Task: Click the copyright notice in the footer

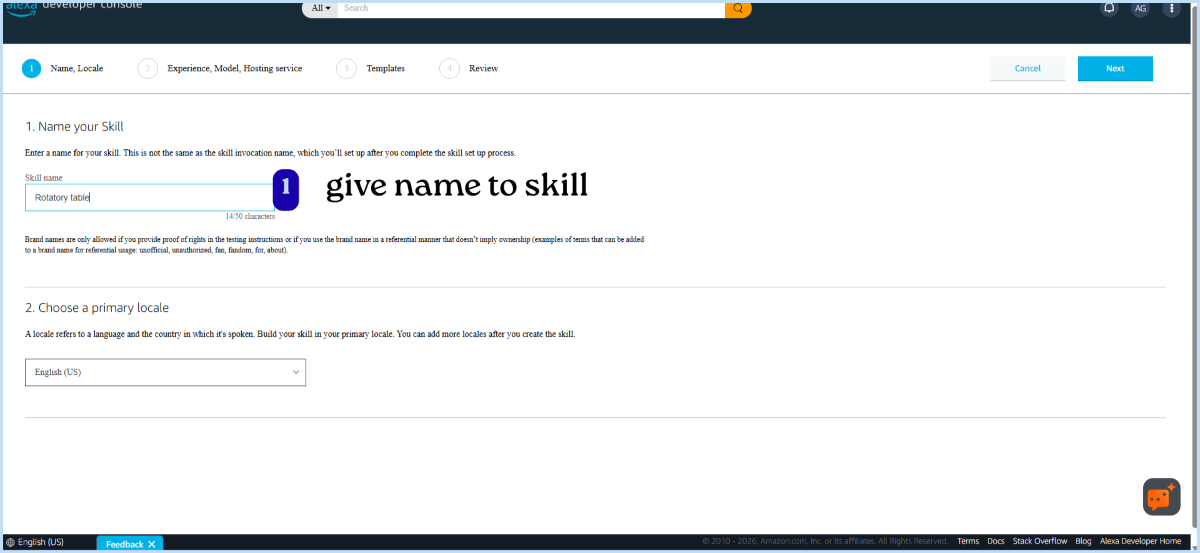Action: tap(825, 542)
